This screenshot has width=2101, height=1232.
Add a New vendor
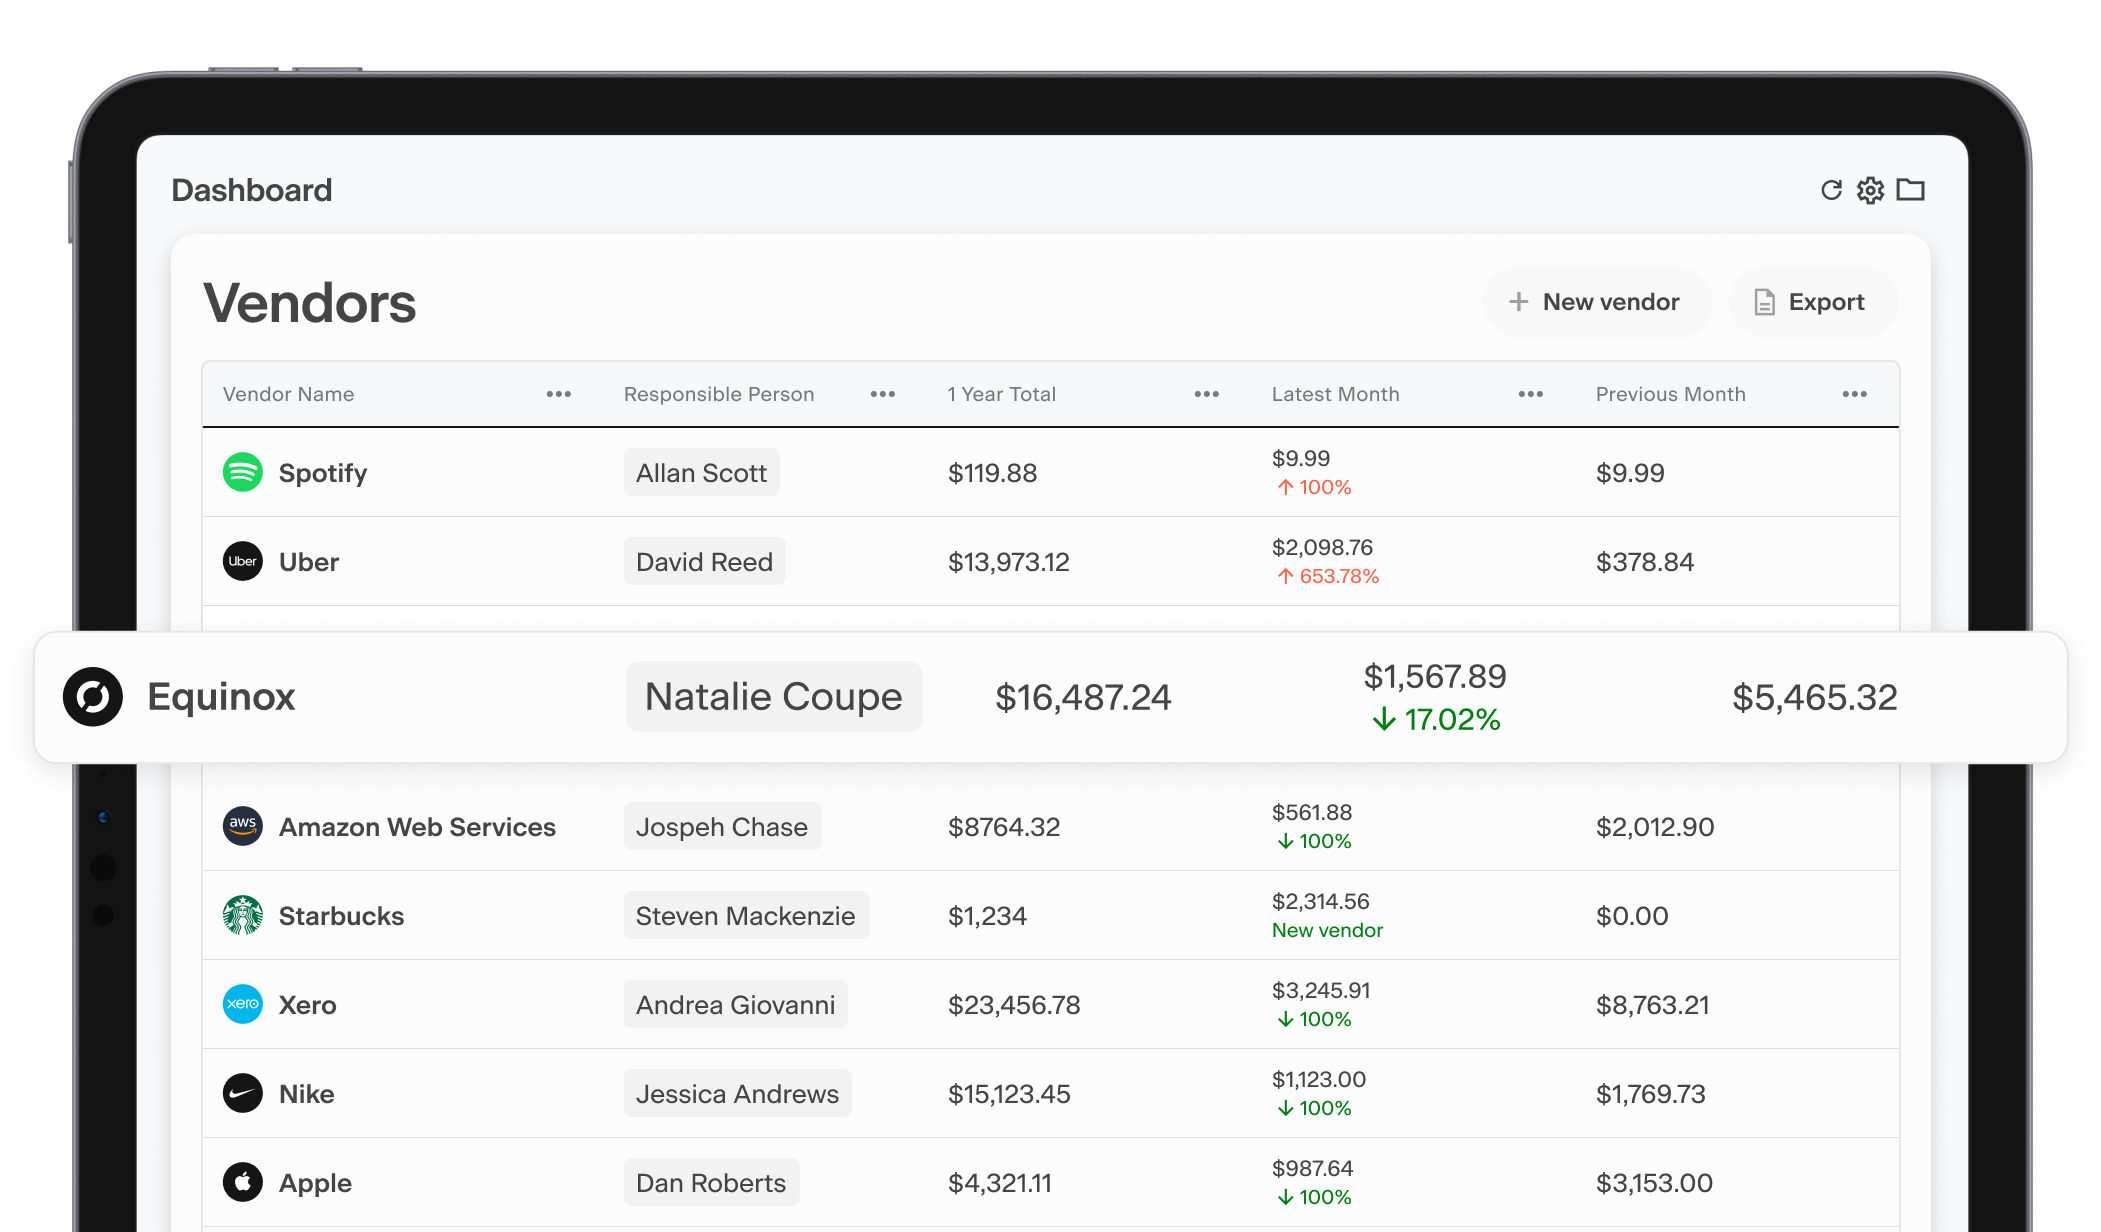tap(1596, 302)
